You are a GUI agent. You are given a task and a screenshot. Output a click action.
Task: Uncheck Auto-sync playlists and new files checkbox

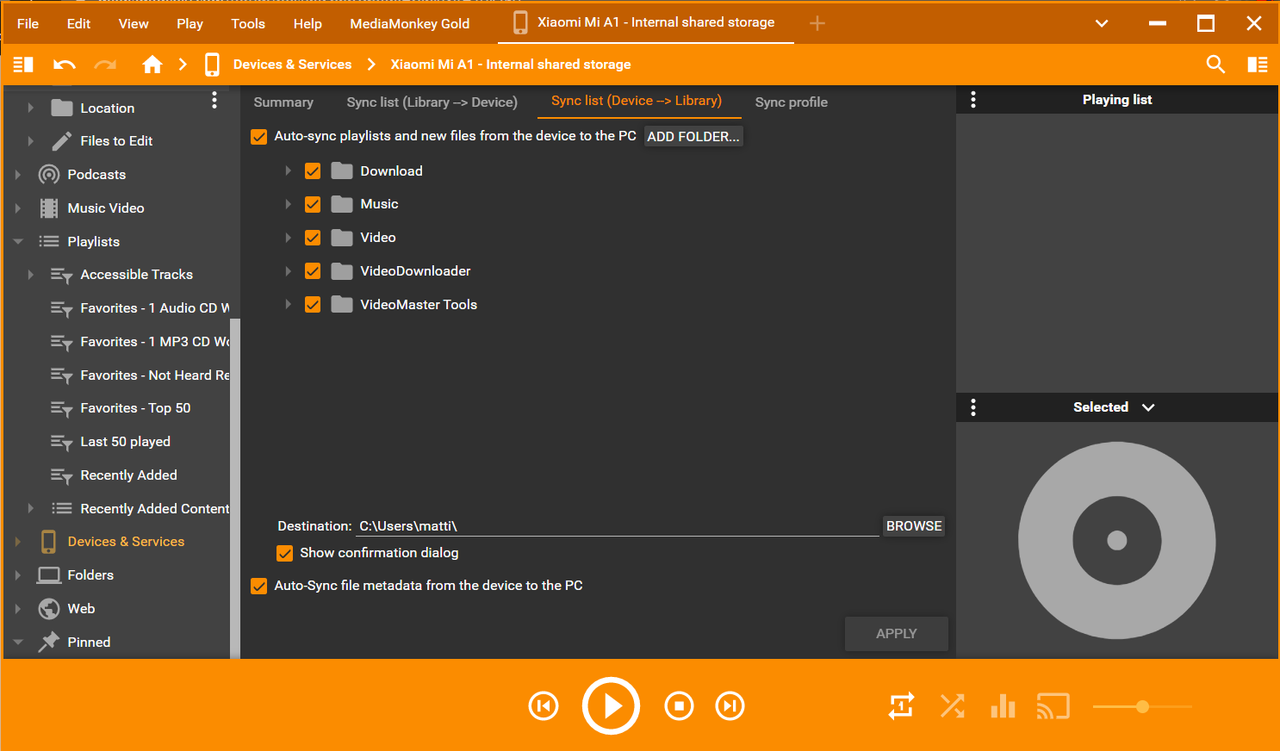[259, 136]
